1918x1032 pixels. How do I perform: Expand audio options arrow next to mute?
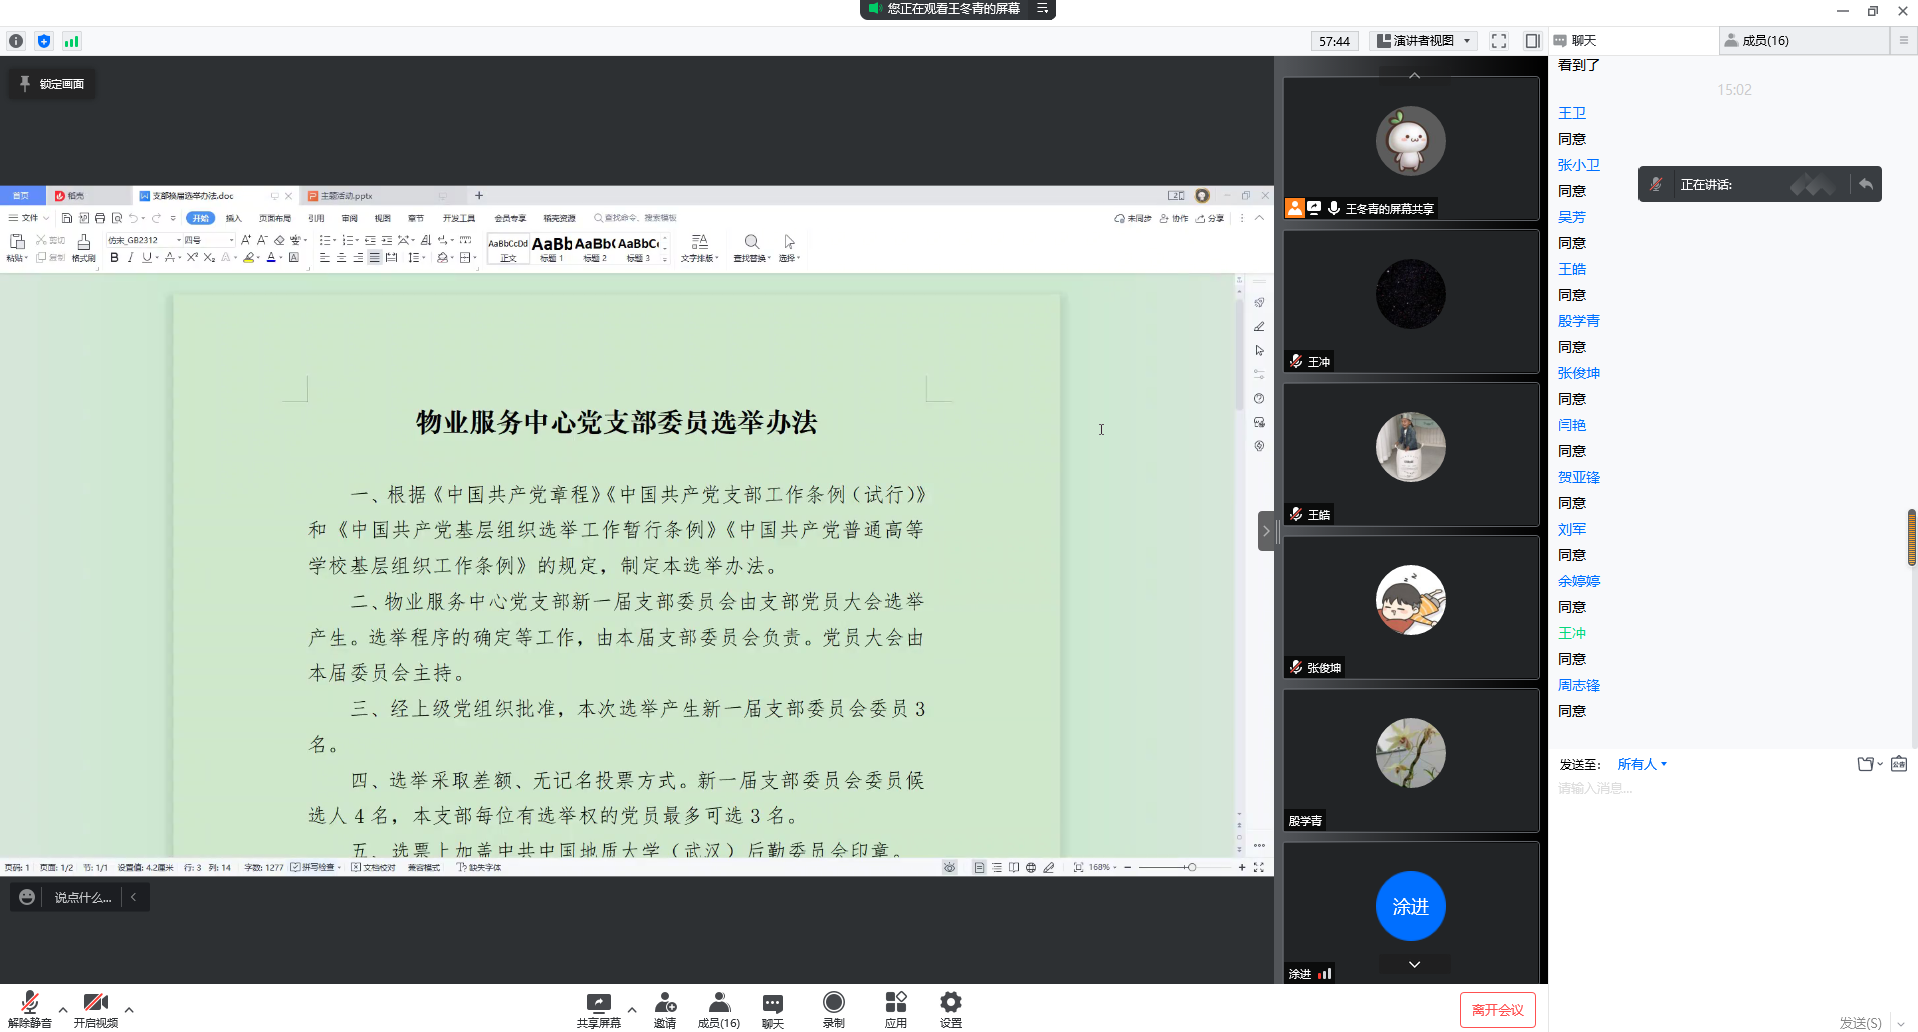point(63,1010)
